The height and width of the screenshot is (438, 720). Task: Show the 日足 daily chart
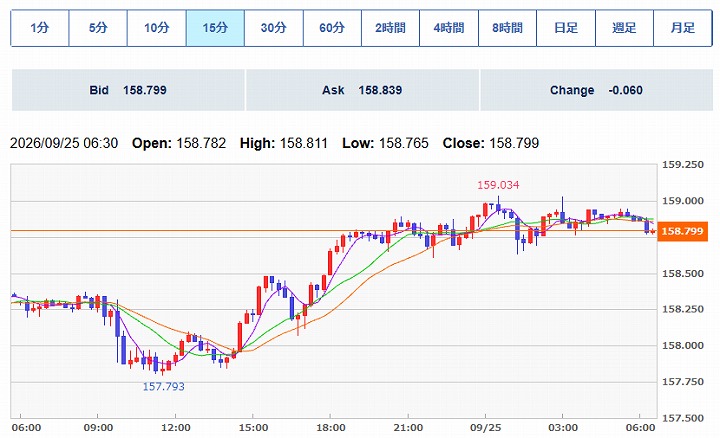566,28
